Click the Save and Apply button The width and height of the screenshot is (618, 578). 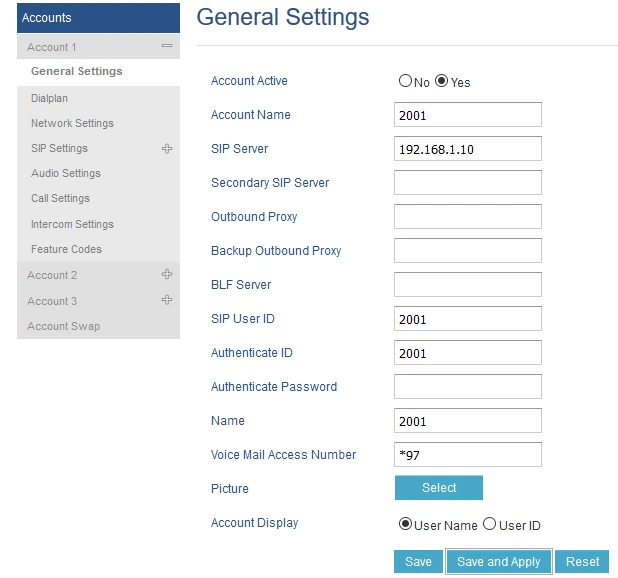point(498,562)
